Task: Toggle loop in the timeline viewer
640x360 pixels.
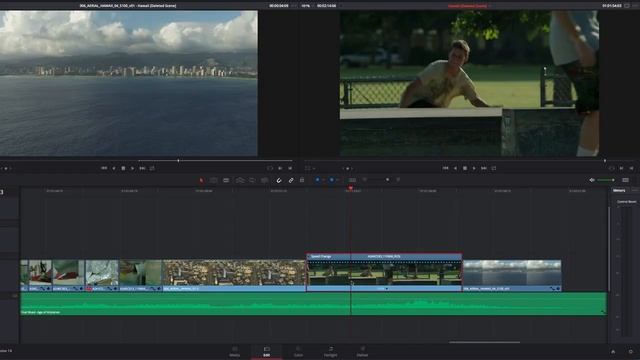Action: pyautogui.click(x=493, y=168)
